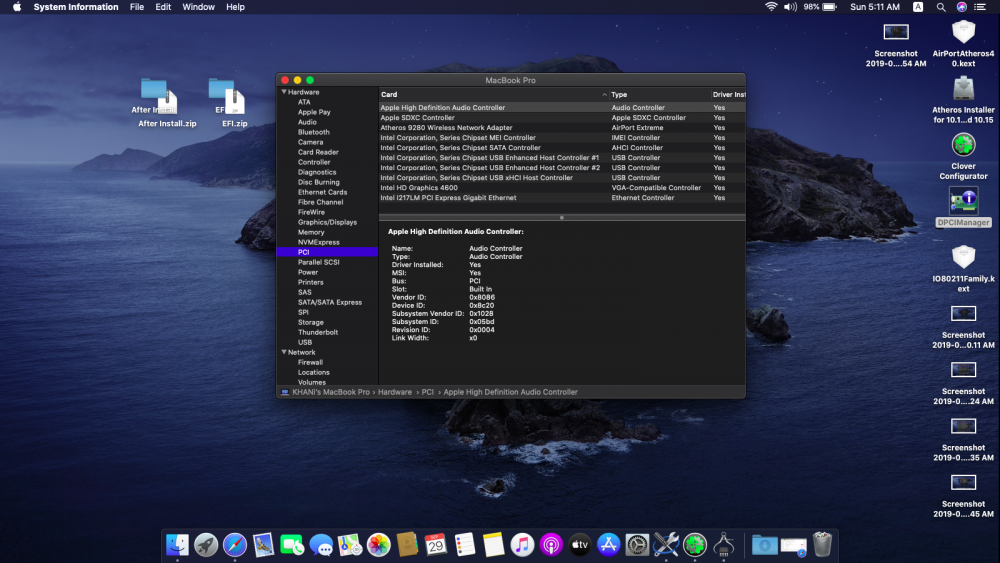
Task: Sort by Card column header
Action: point(494,94)
